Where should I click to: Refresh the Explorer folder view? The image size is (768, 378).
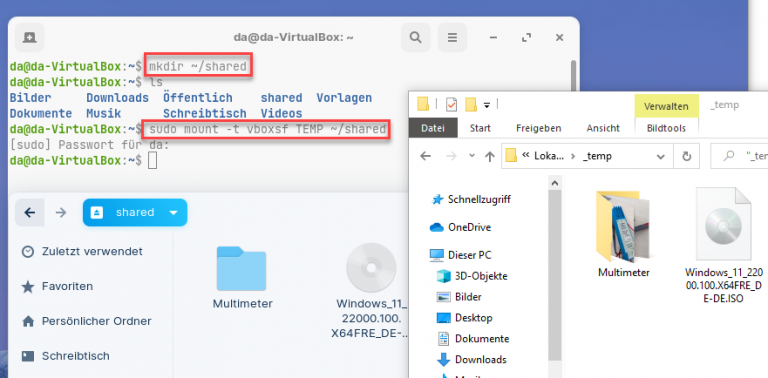[x=687, y=156]
